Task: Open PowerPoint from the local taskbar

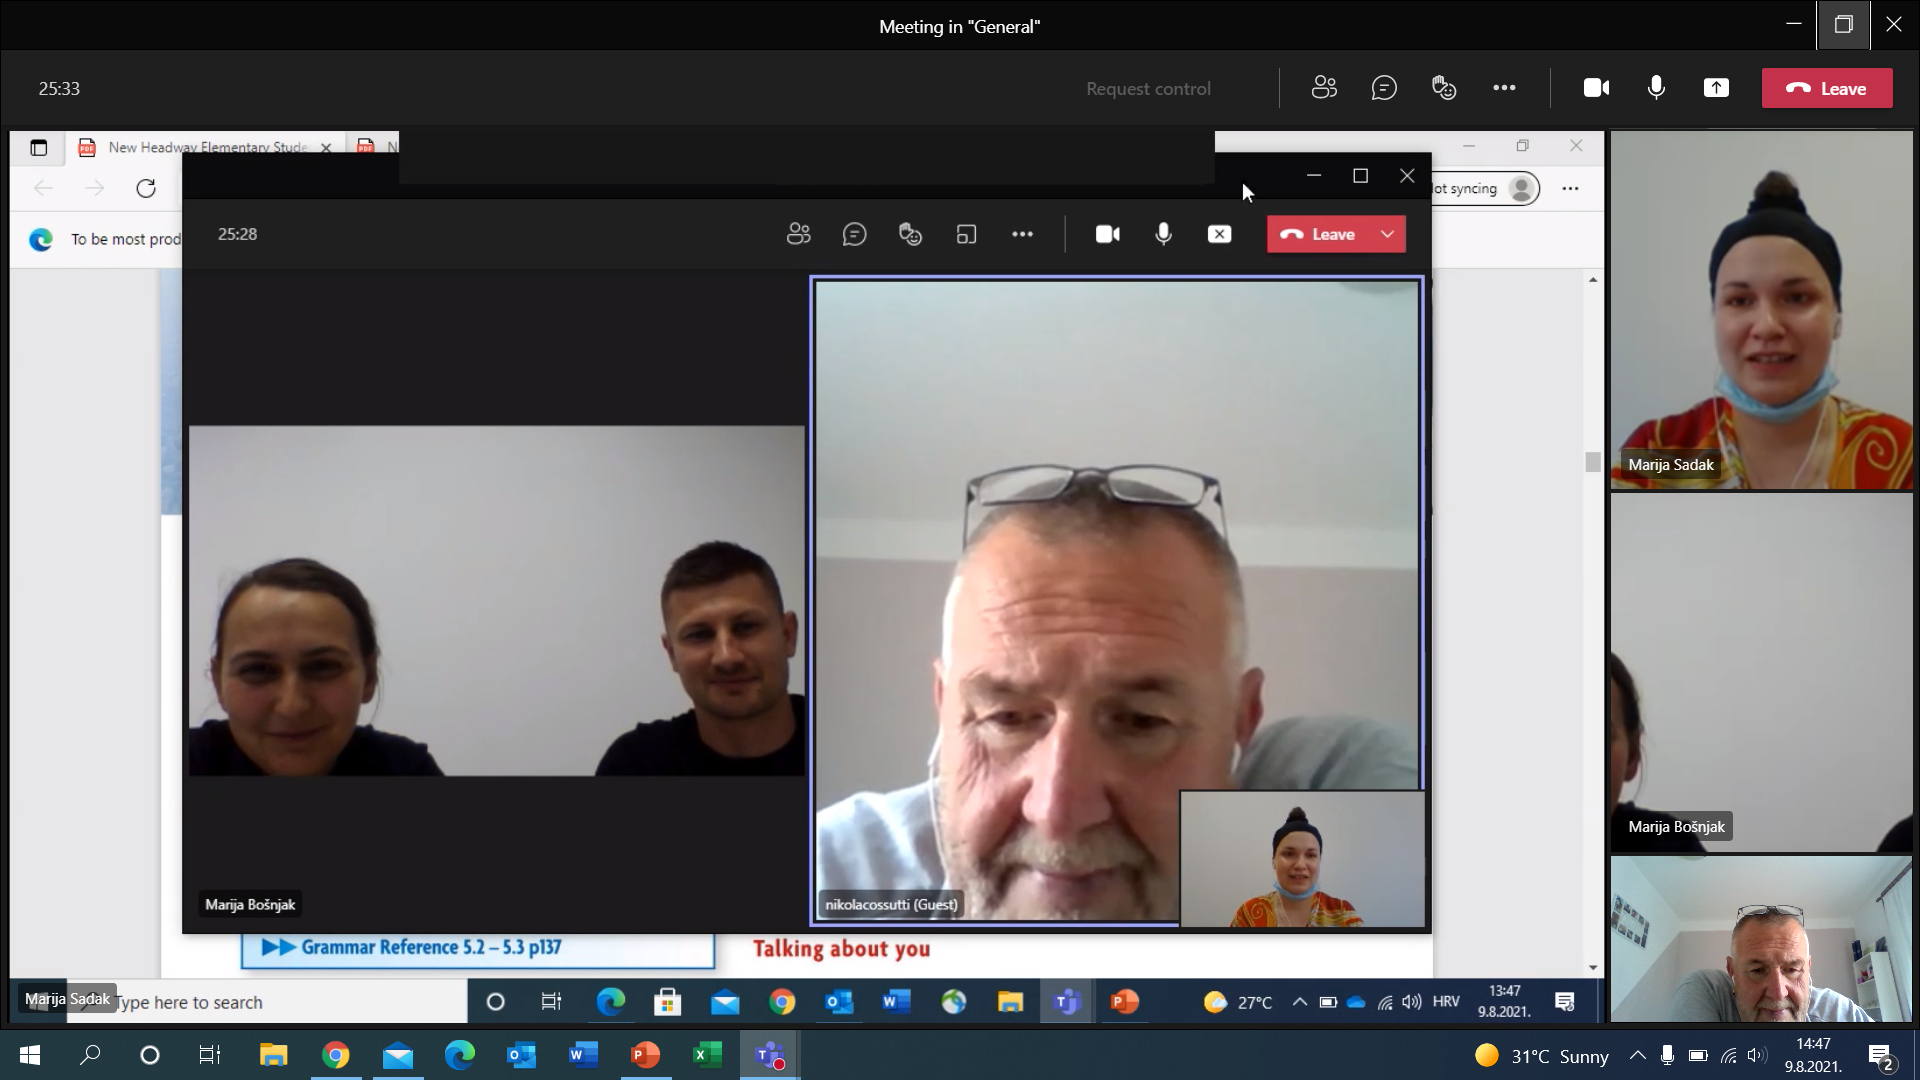Action: coord(645,1055)
